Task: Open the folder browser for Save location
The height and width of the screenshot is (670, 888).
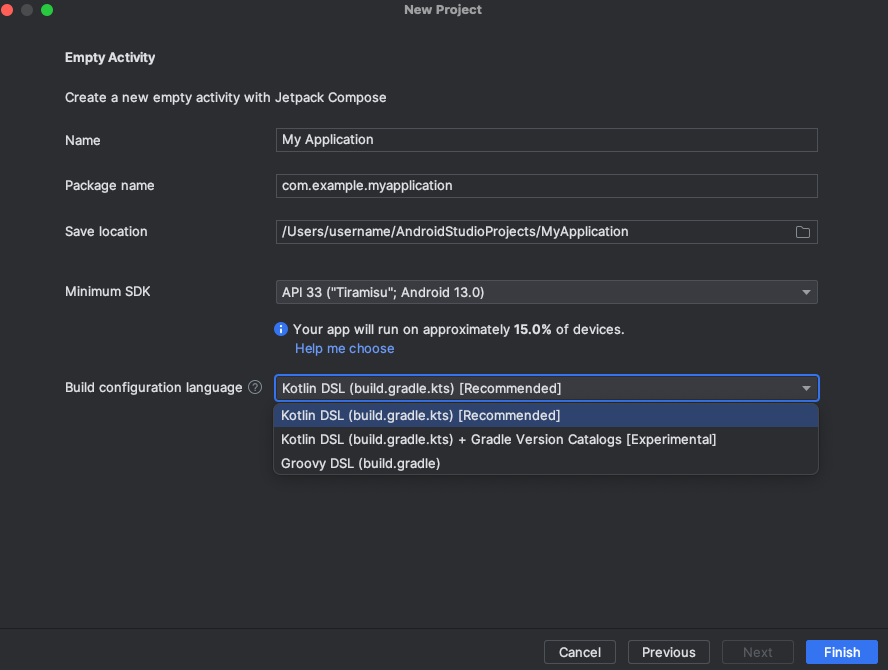Action: [803, 231]
